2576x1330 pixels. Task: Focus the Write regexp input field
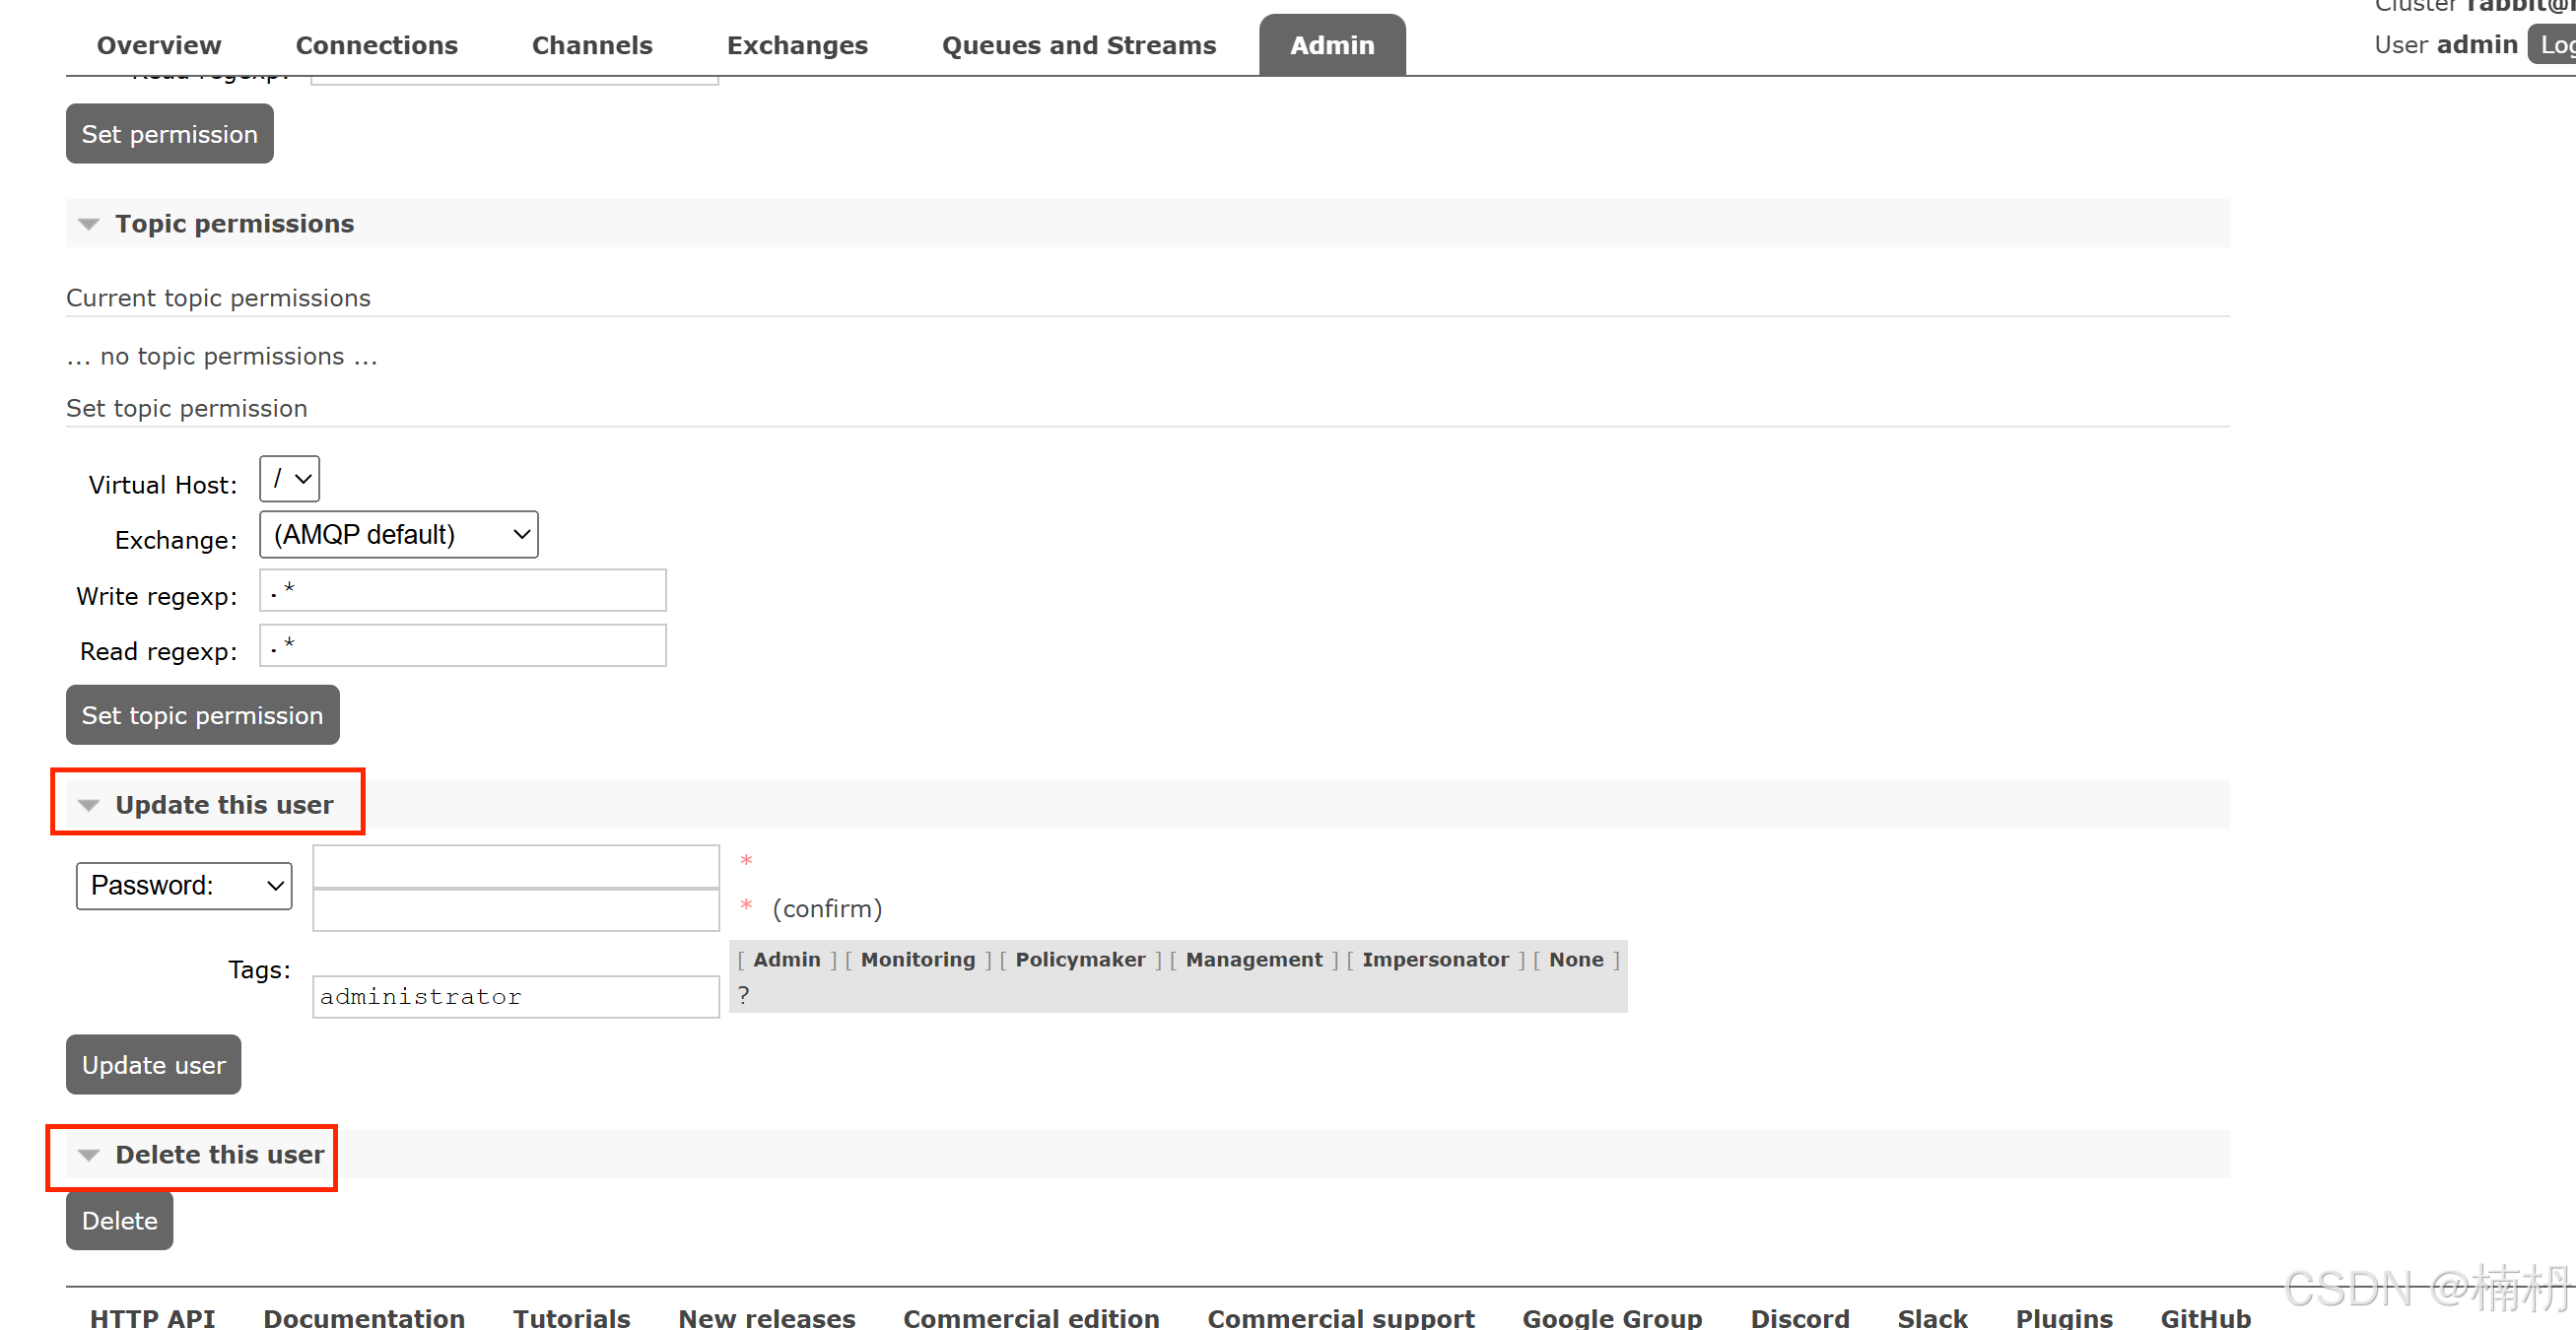pyautogui.click(x=462, y=591)
